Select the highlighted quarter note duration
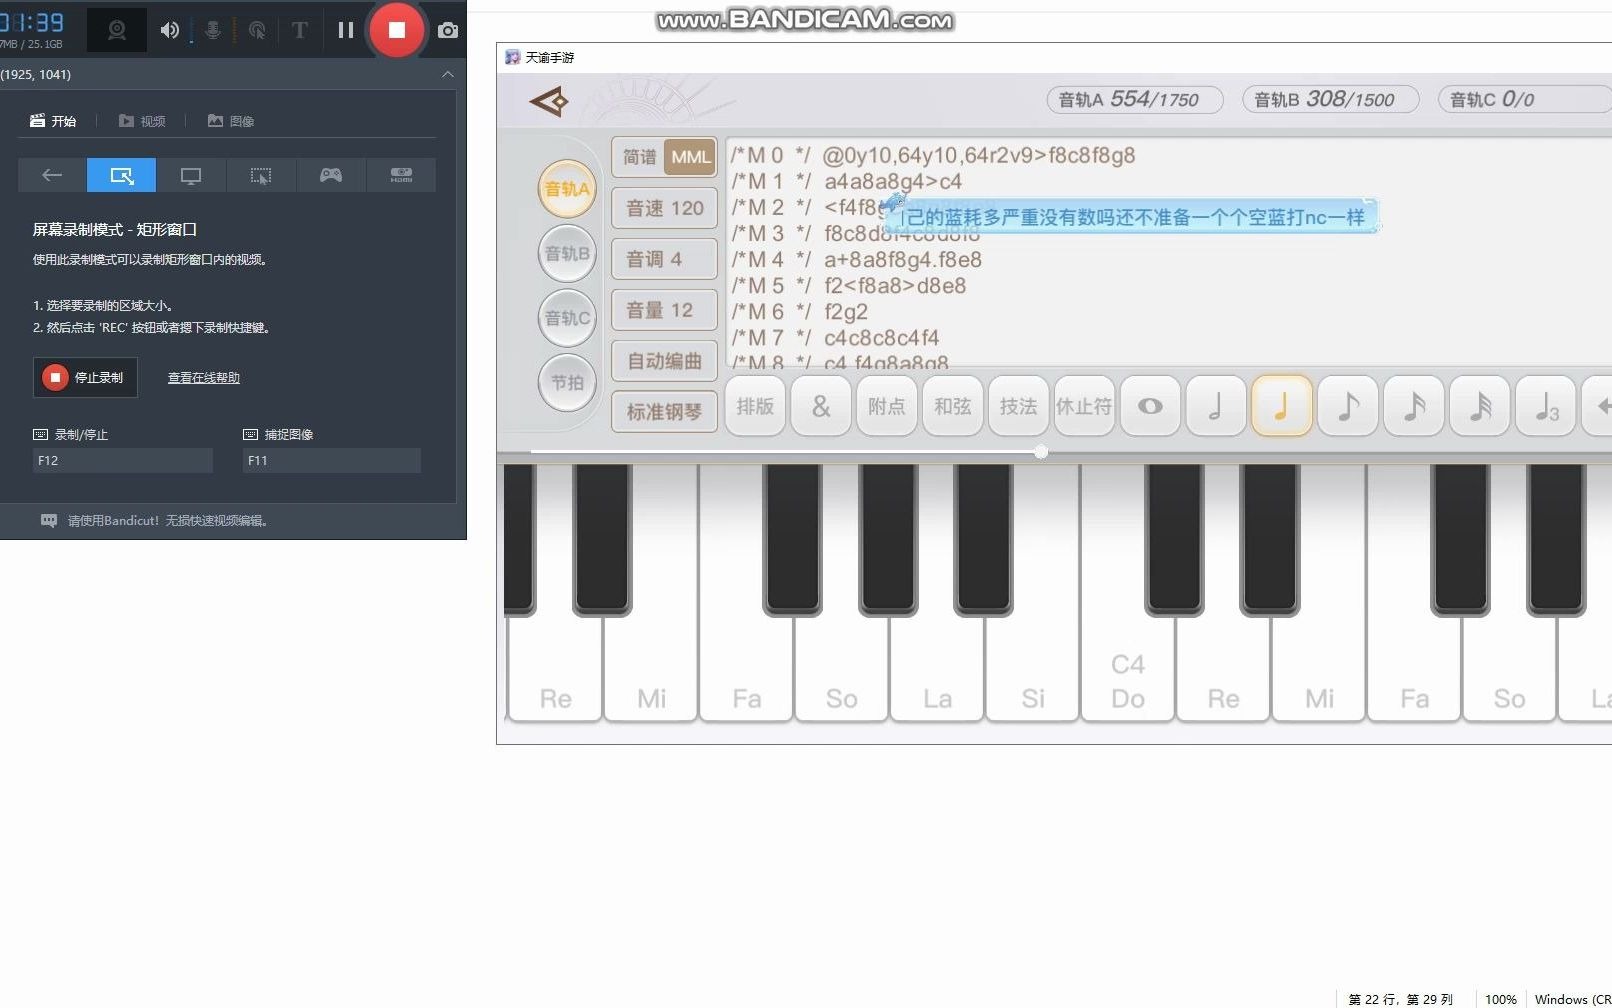Viewport: 1612px width, 1008px height. click(x=1282, y=406)
